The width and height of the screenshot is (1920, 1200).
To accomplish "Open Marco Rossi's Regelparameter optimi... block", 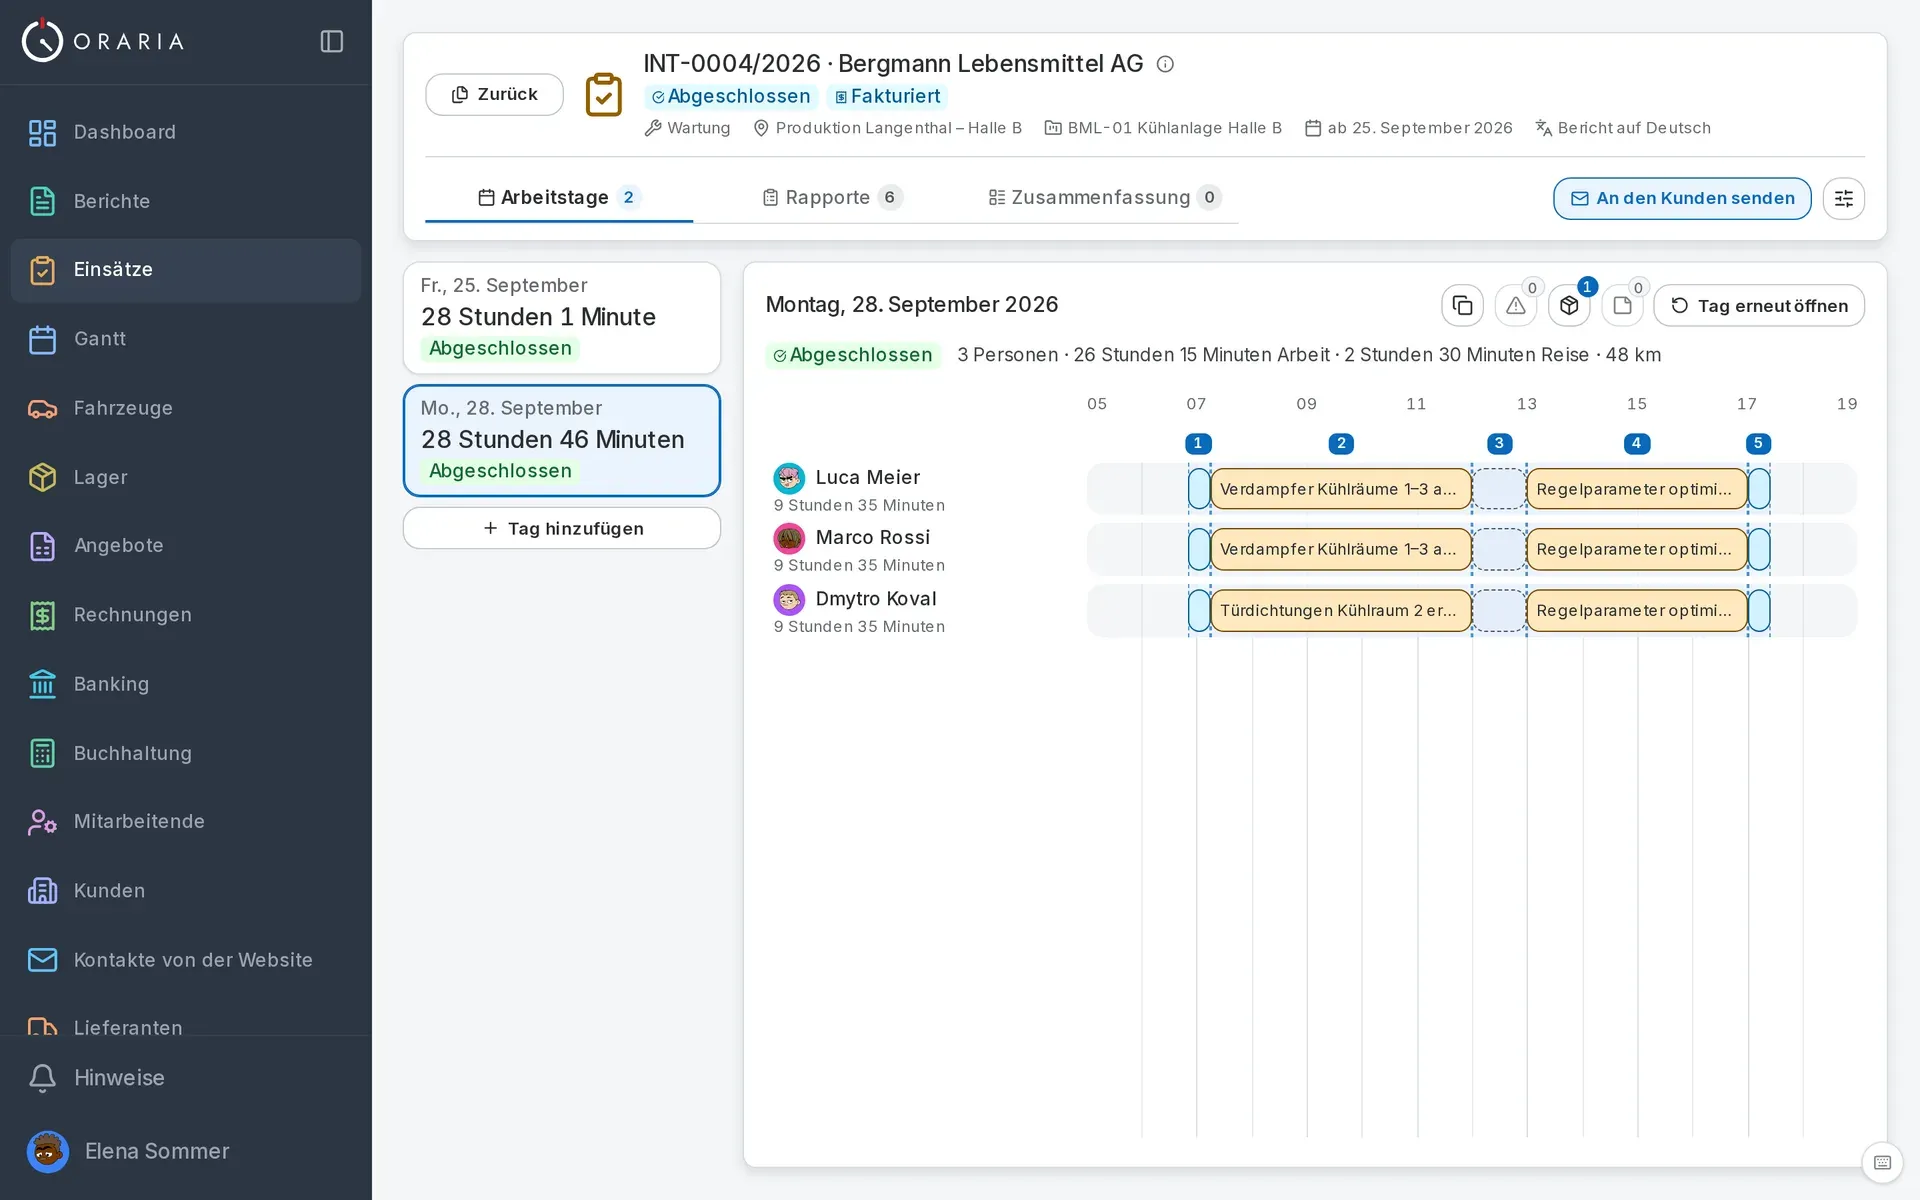I will pyautogui.click(x=1637, y=549).
